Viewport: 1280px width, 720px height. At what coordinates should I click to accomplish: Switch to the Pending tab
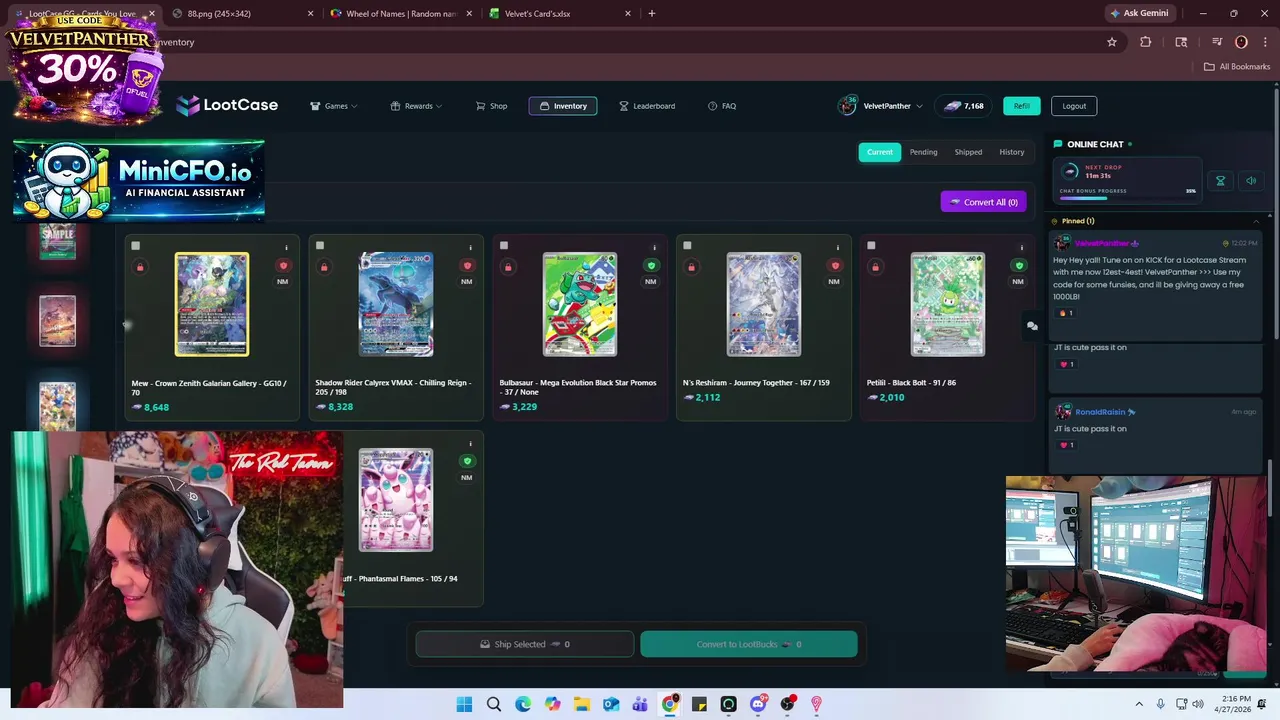[x=923, y=152]
